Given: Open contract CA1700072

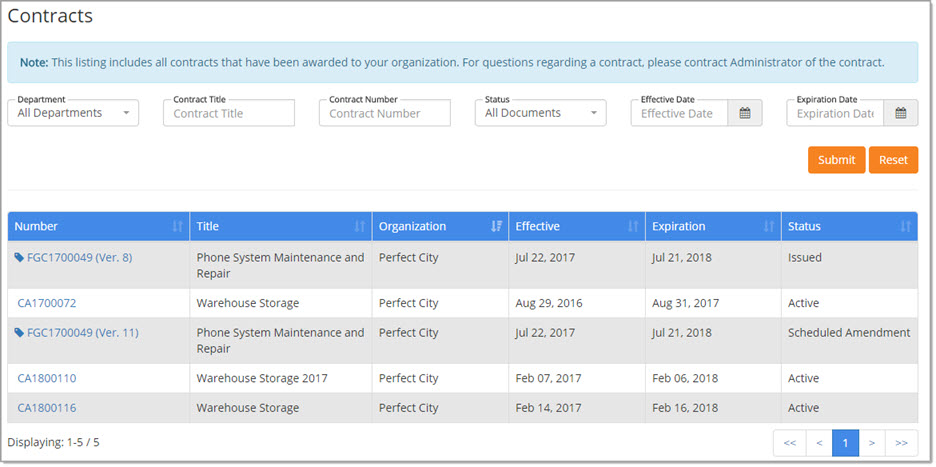Looking at the screenshot, I should [x=47, y=303].
